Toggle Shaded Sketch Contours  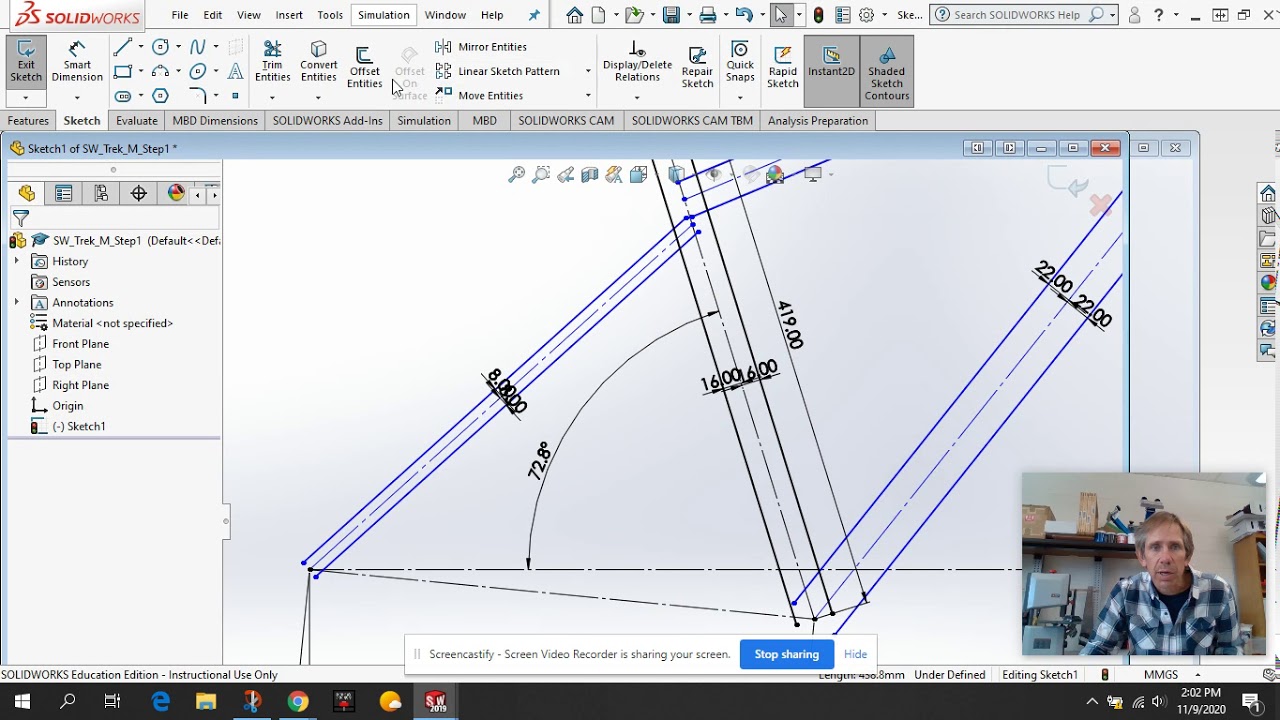(x=886, y=71)
